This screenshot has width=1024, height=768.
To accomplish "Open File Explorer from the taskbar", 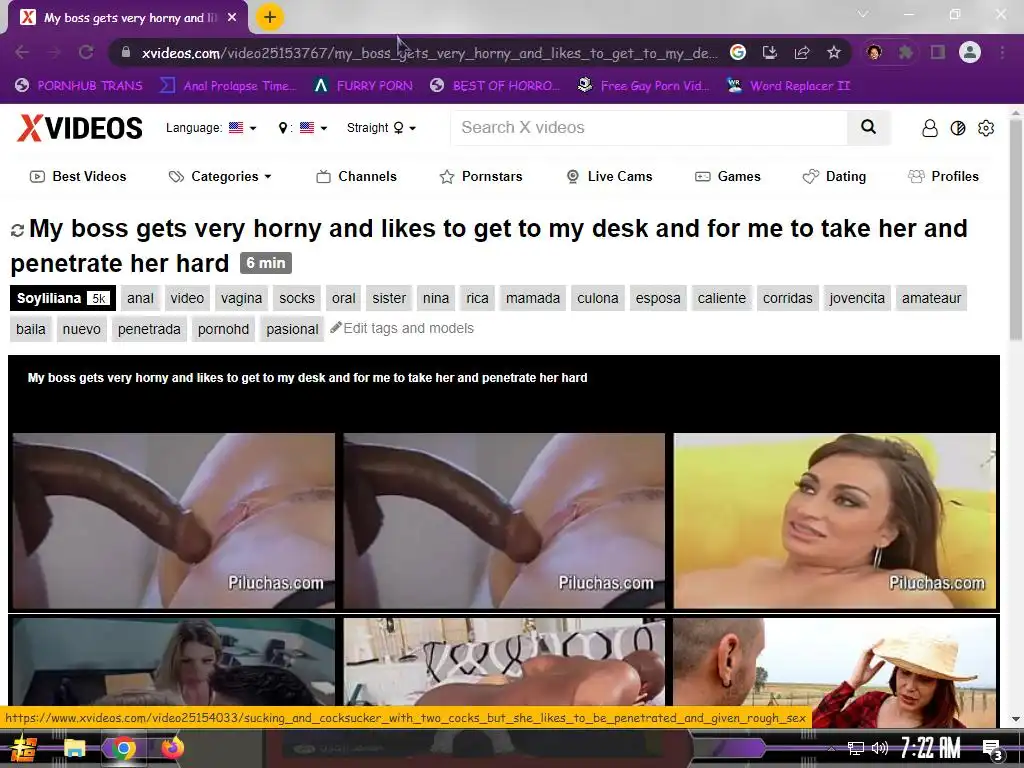I will pyautogui.click(x=74, y=748).
